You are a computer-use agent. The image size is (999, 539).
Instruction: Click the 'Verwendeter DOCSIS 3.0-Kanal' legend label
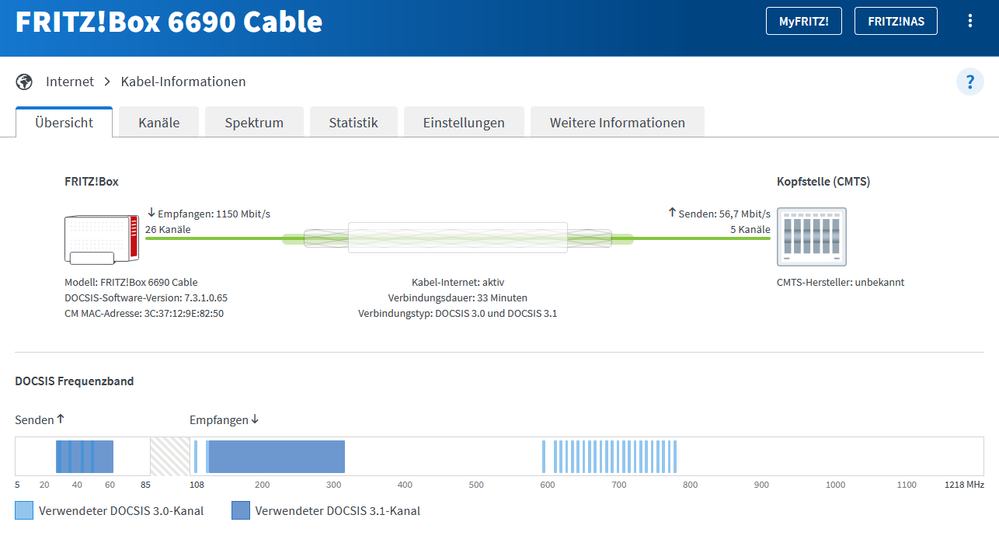[121, 510]
